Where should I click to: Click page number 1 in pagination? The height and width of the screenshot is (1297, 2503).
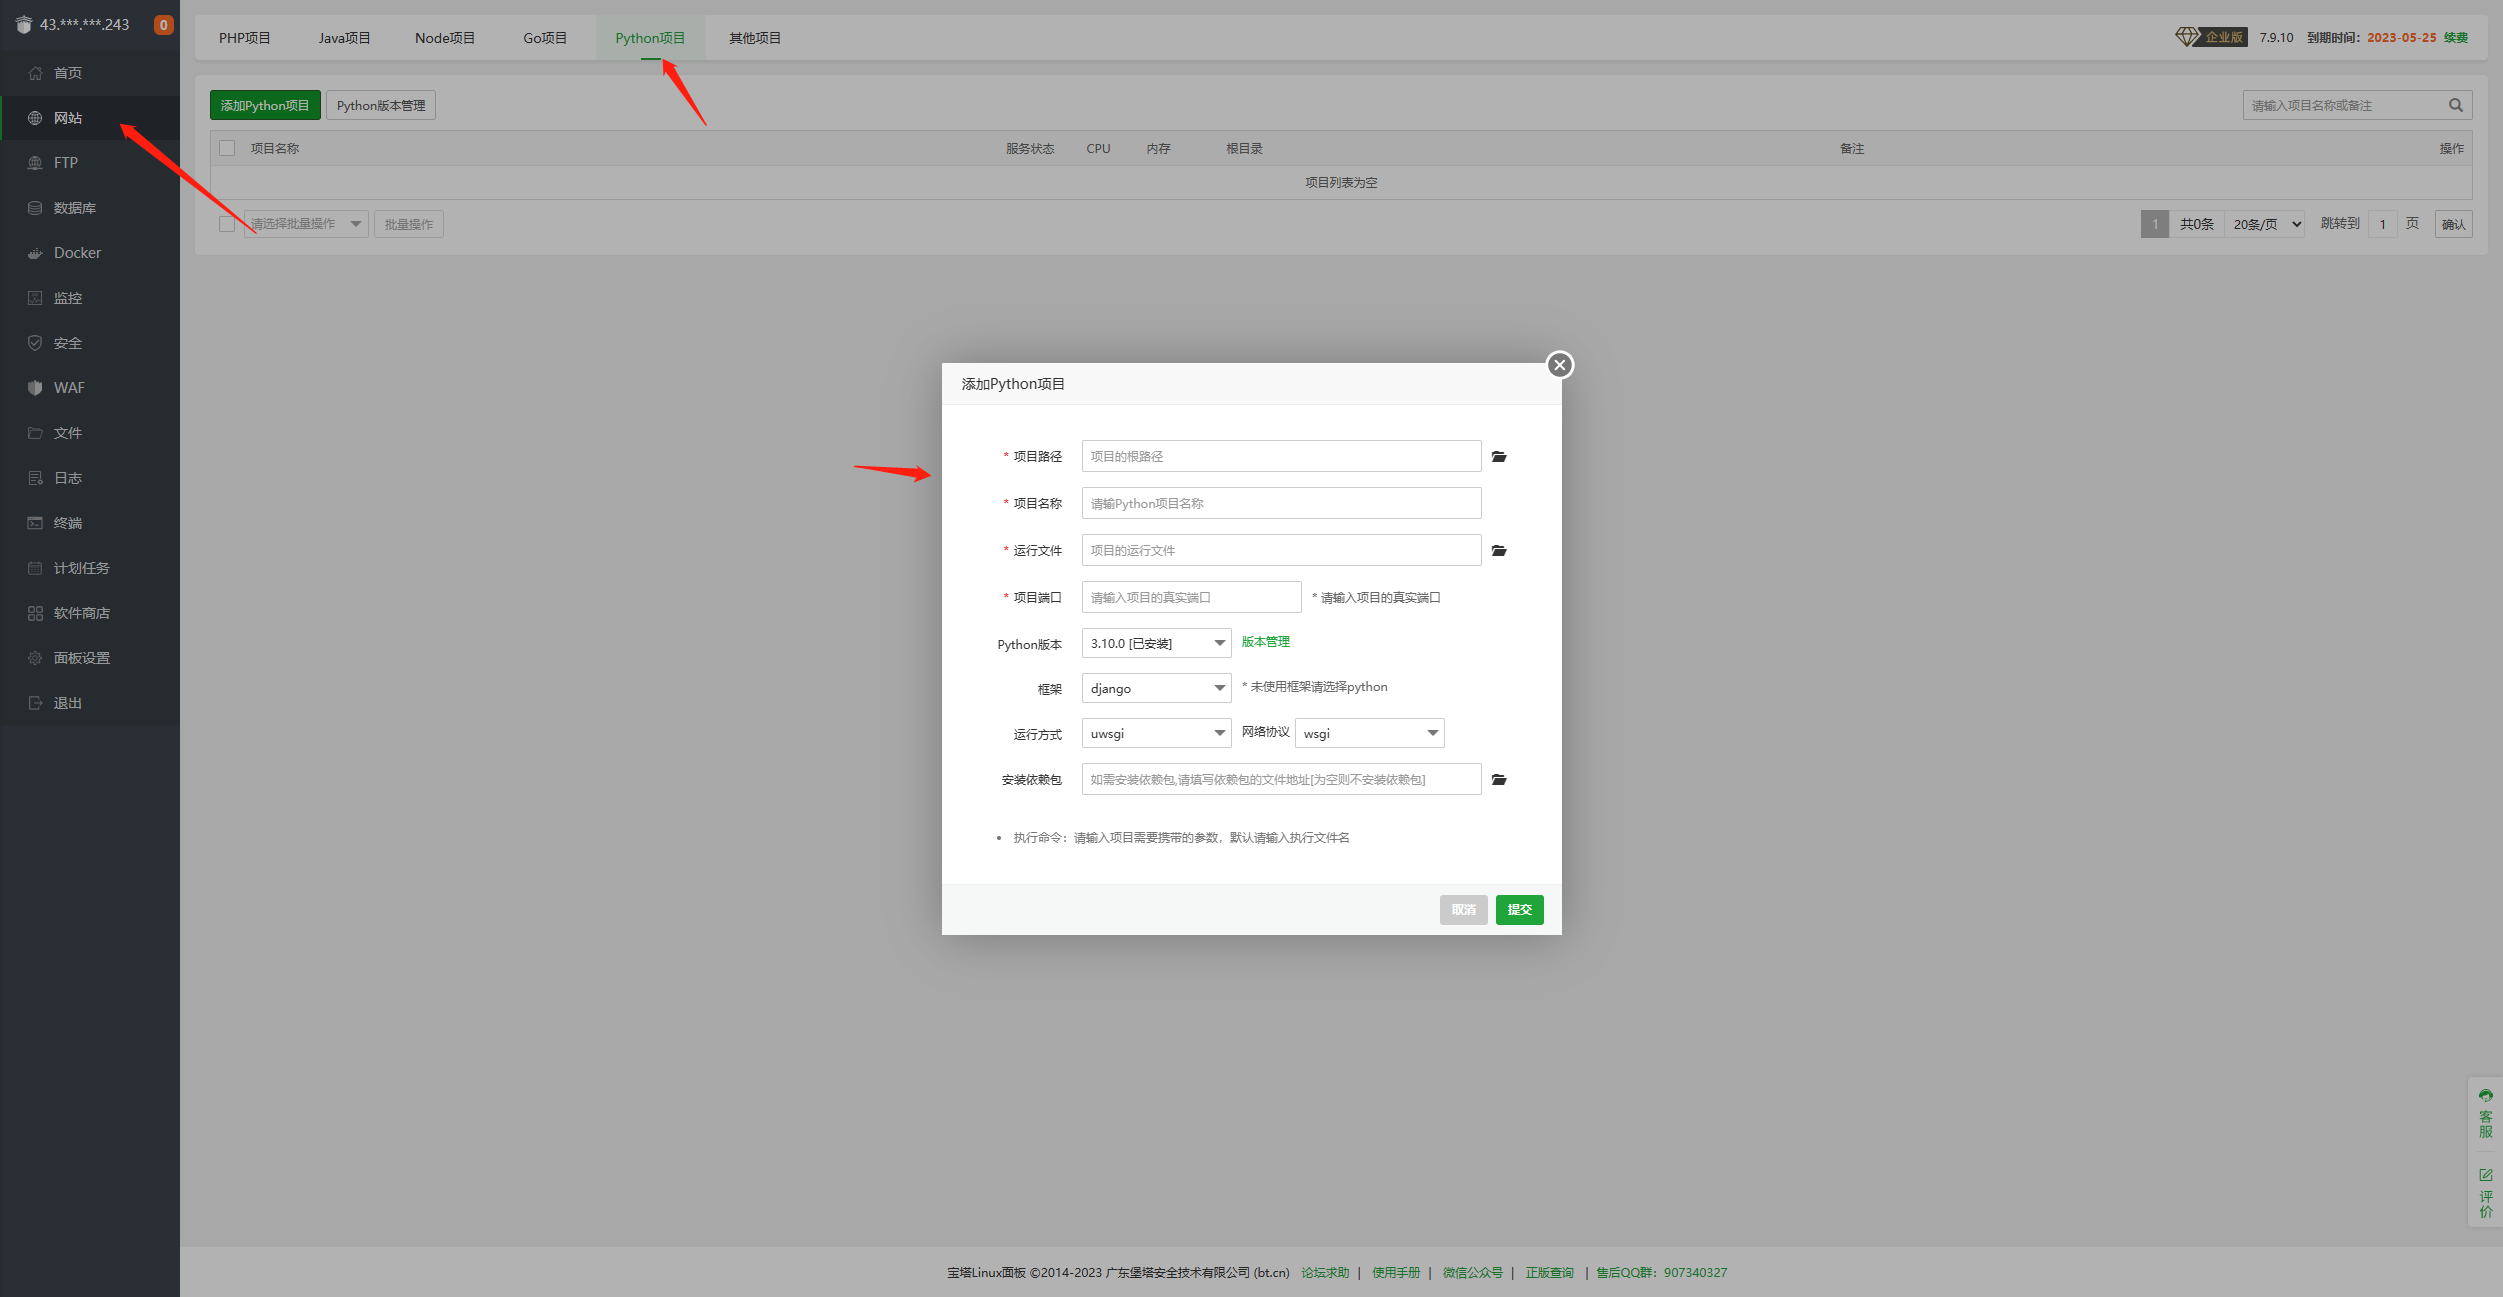(x=2155, y=224)
